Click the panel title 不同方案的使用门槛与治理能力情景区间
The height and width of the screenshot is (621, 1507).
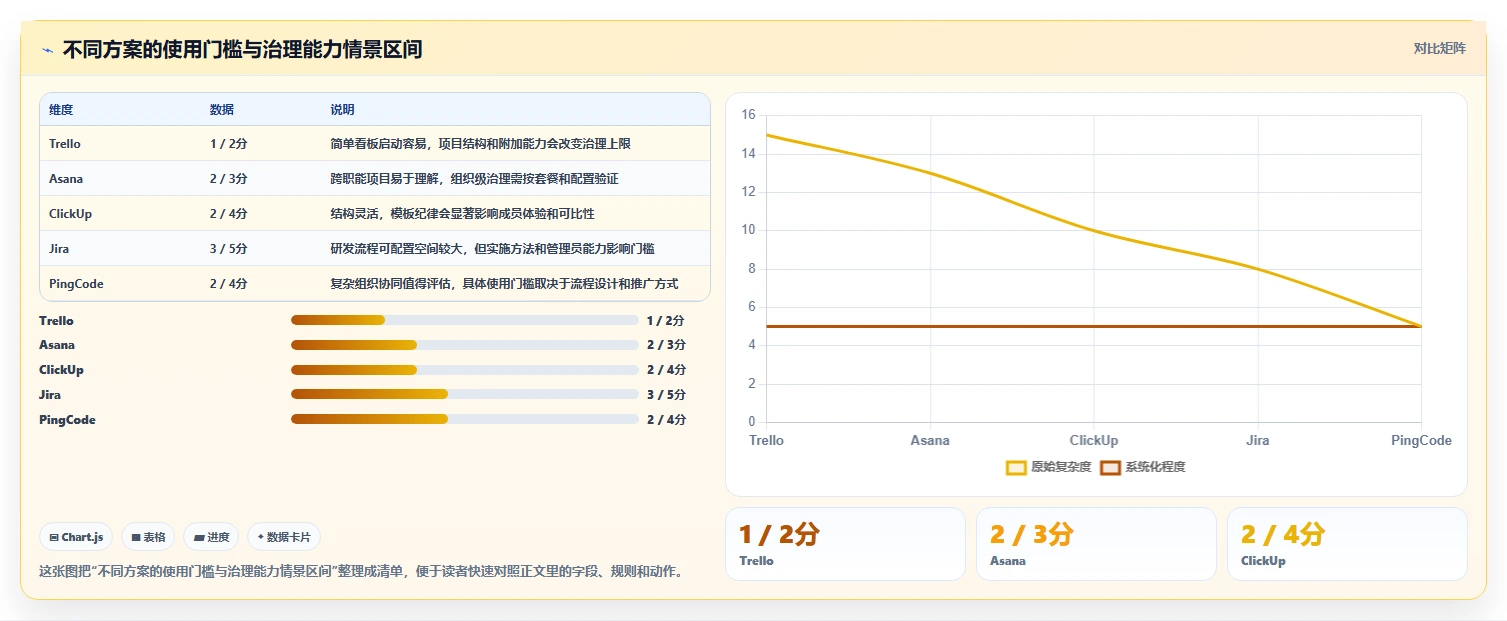(x=242, y=49)
